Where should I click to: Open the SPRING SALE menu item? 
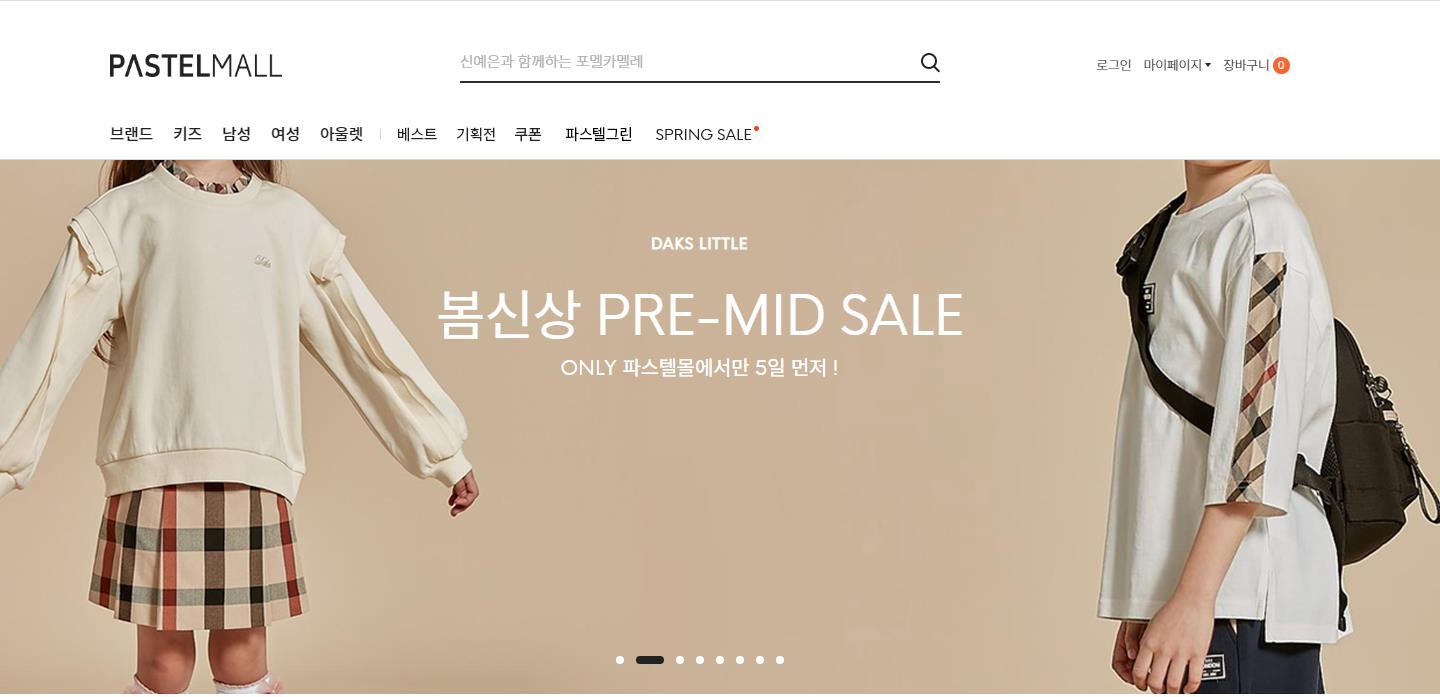point(704,134)
